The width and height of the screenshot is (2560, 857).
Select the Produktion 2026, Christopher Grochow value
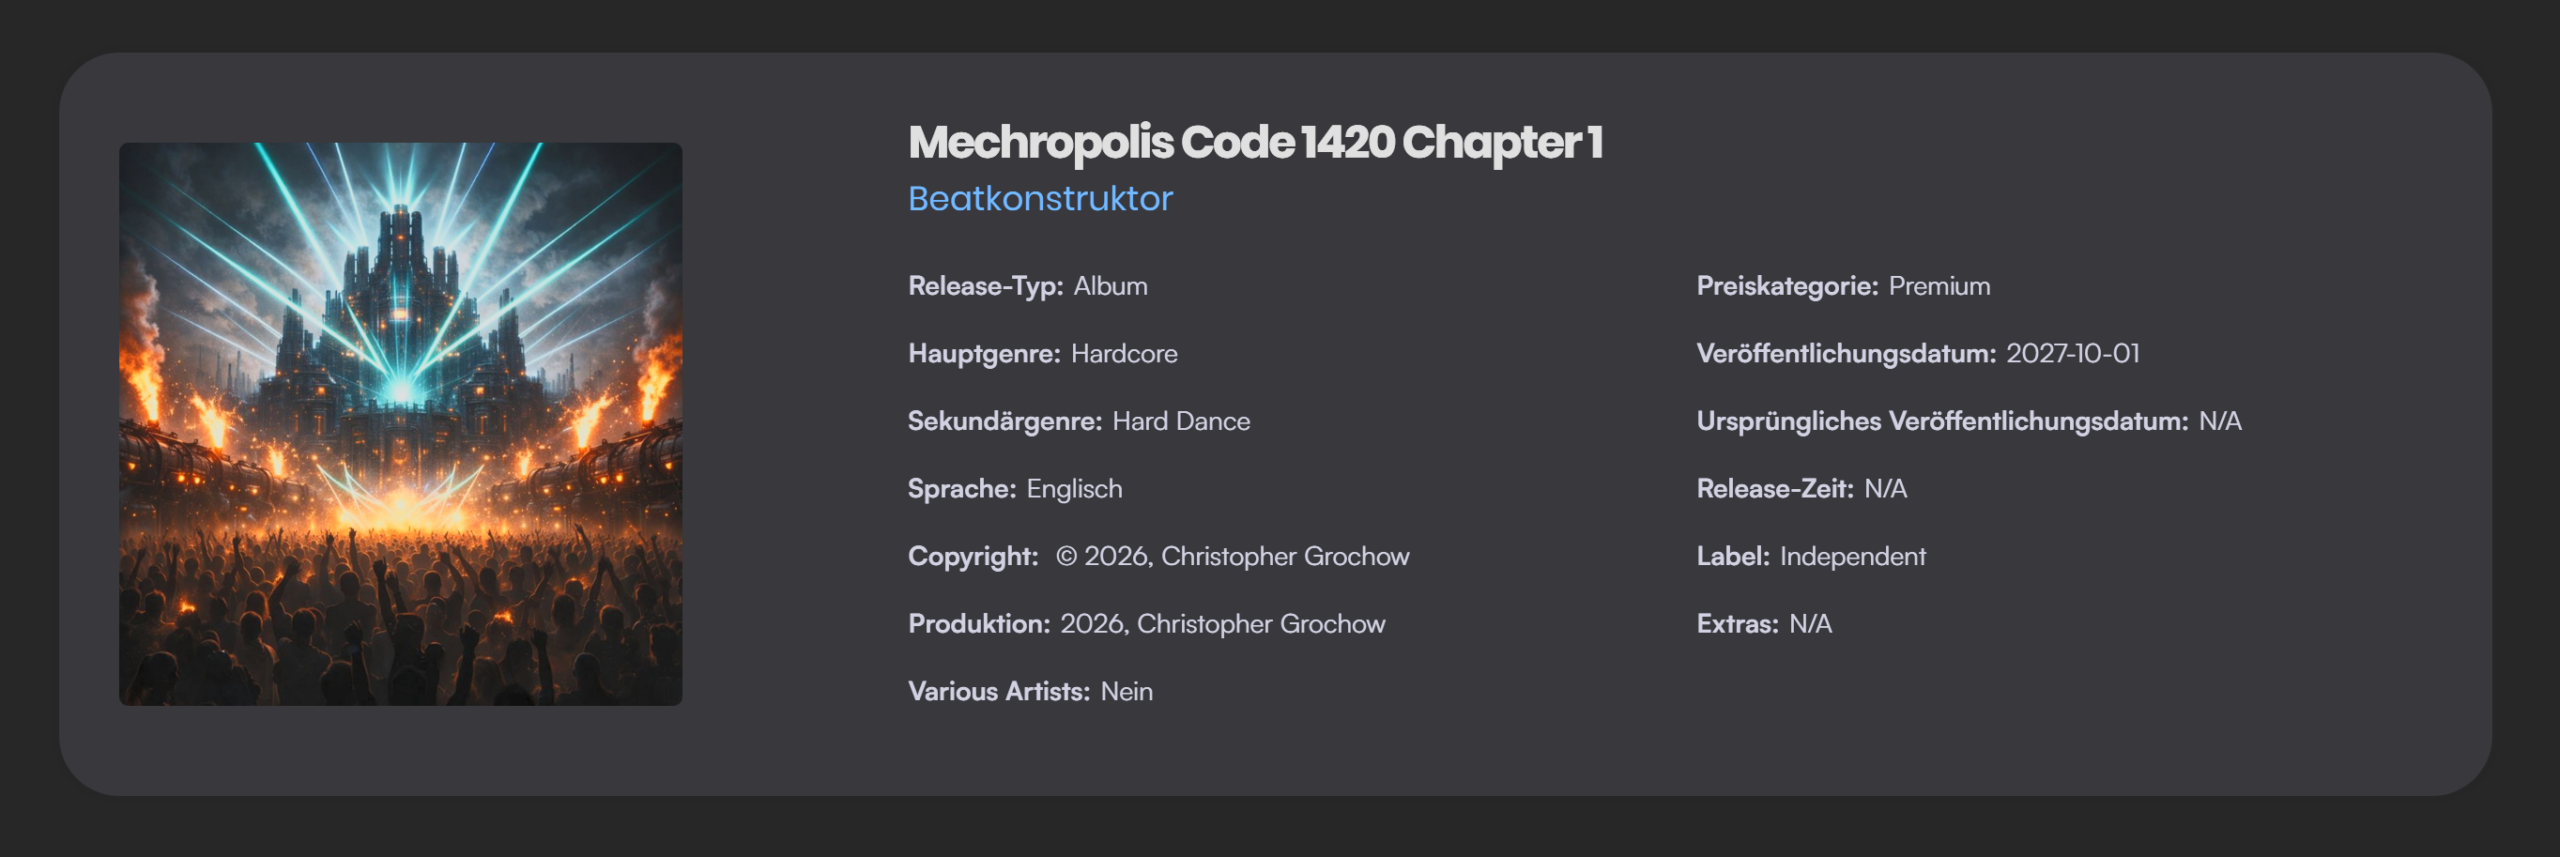1222,624
